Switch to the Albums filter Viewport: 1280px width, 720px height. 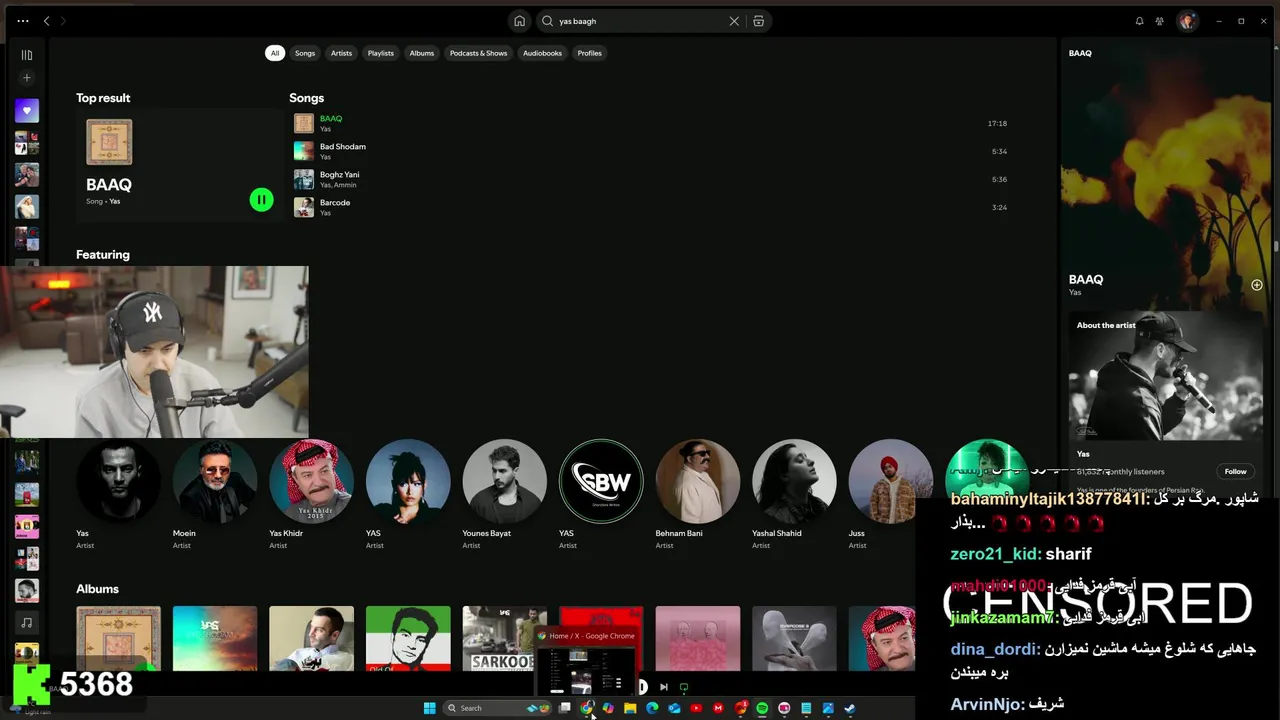pos(422,53)
